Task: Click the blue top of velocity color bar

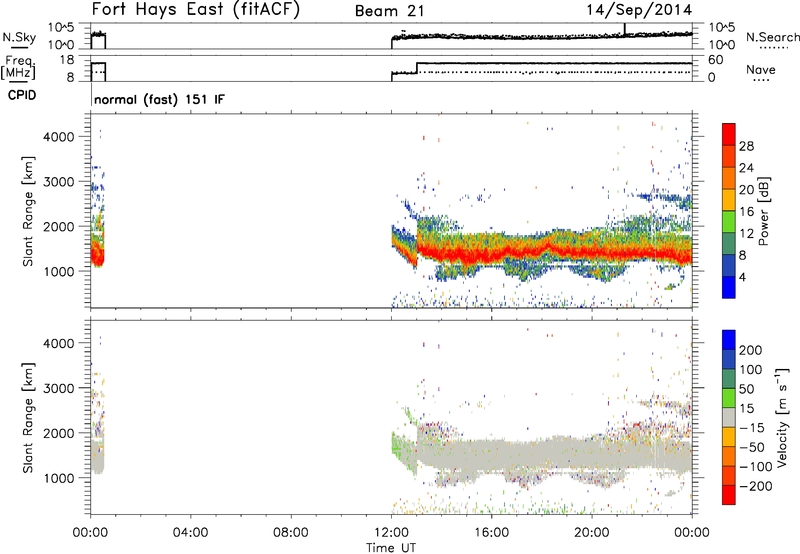Action: point(729,340)
